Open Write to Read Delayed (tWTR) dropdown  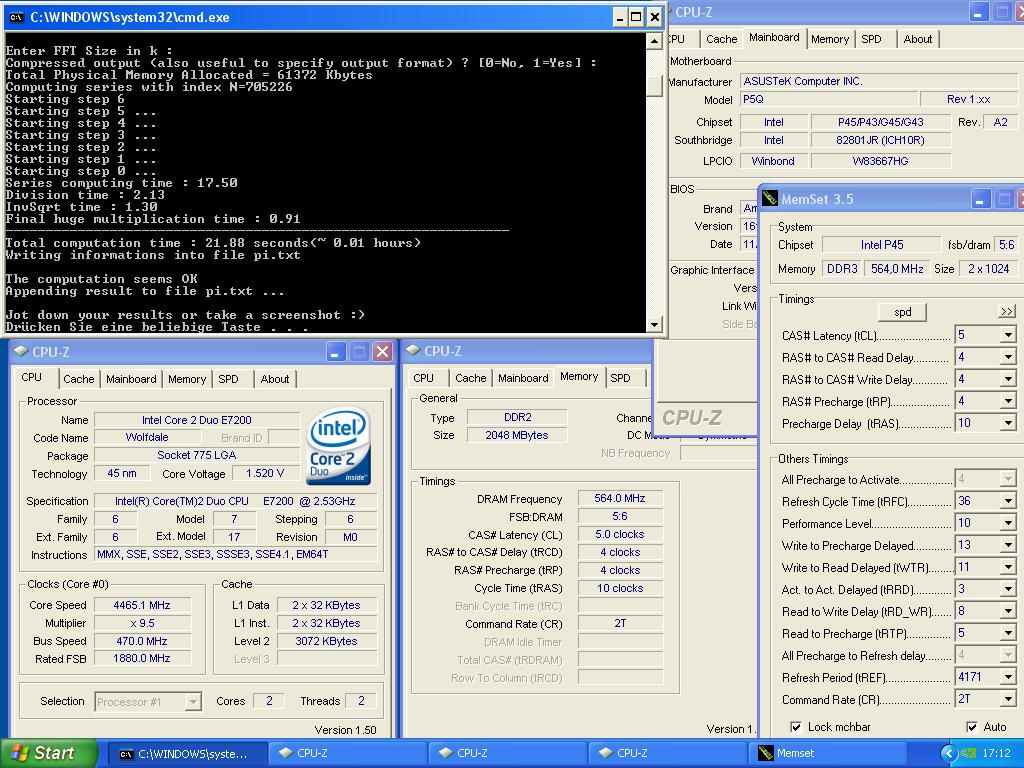pyautogui.click(x=1008, y=568)
